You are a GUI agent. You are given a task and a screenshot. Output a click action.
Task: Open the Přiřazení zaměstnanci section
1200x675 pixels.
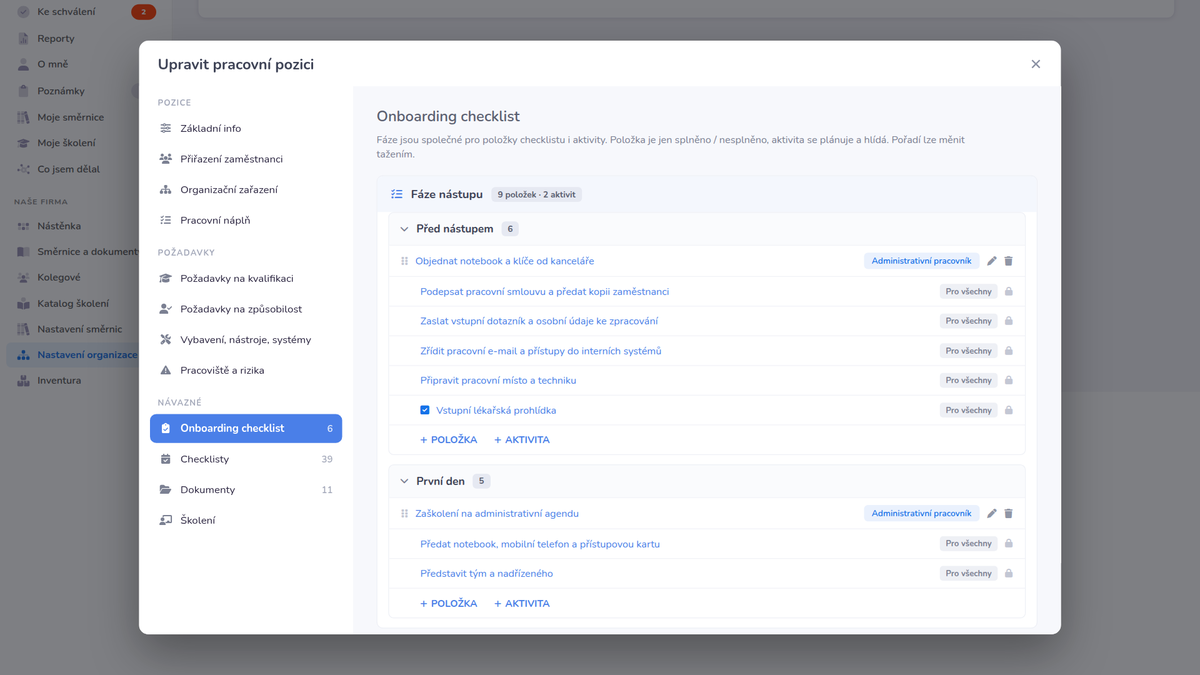coord(246,159)
